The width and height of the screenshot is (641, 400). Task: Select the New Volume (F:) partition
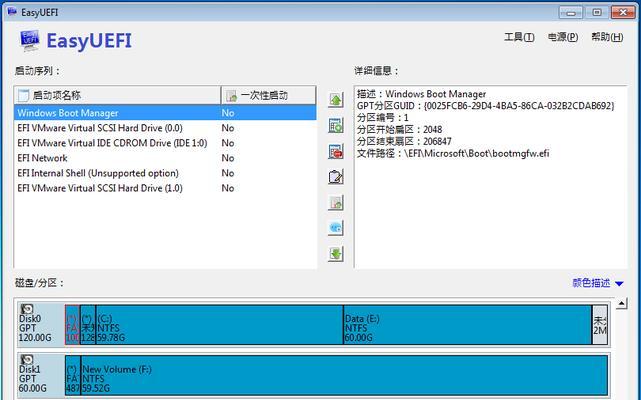pos(344,375)
